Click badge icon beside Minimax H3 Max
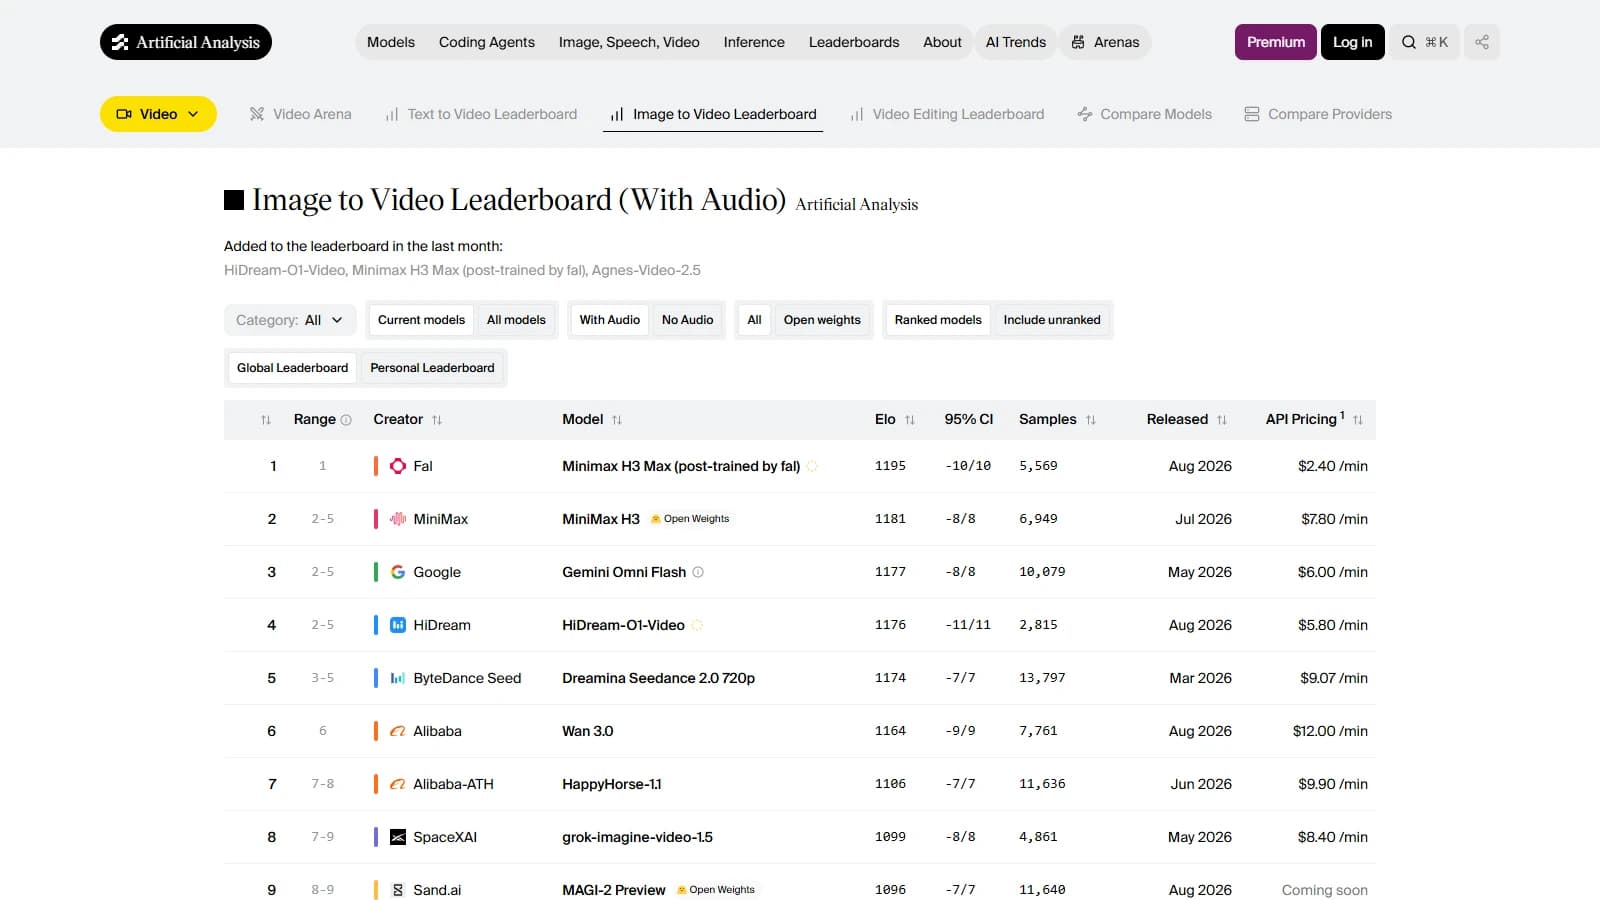 (812, 466)
